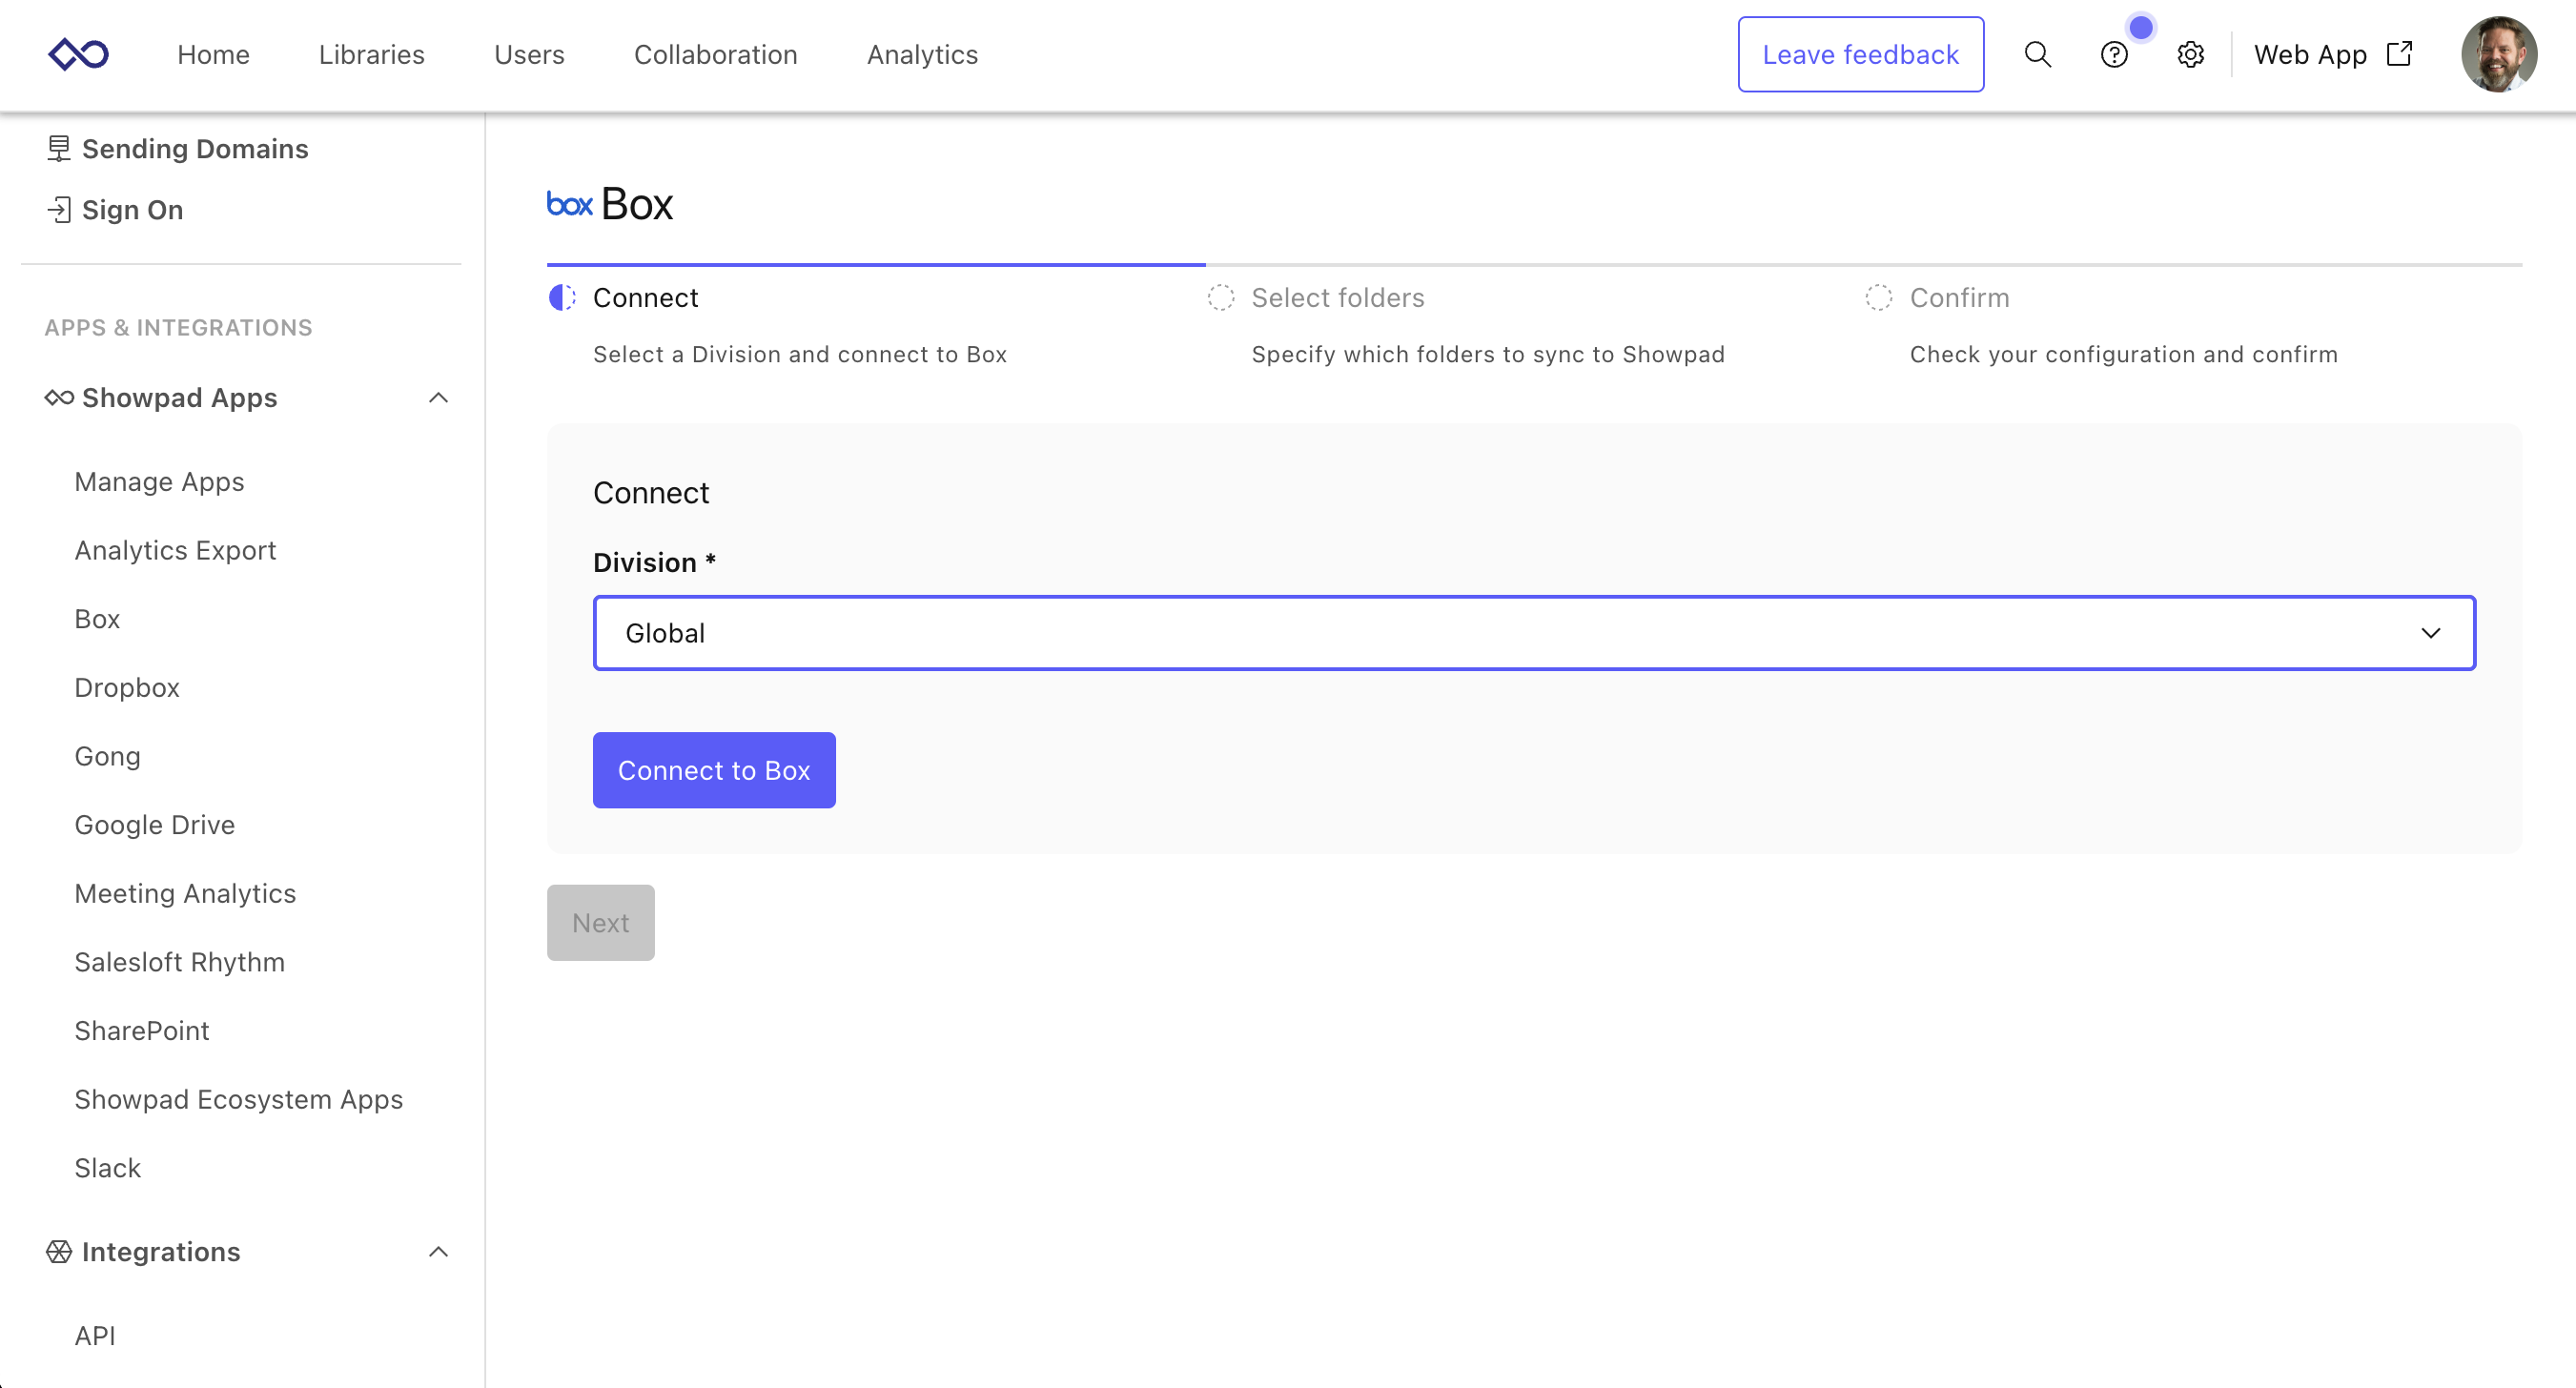Collapse the Integrations section chevron
This screenshot has width=2576, height=1388.
[438, 1252]
